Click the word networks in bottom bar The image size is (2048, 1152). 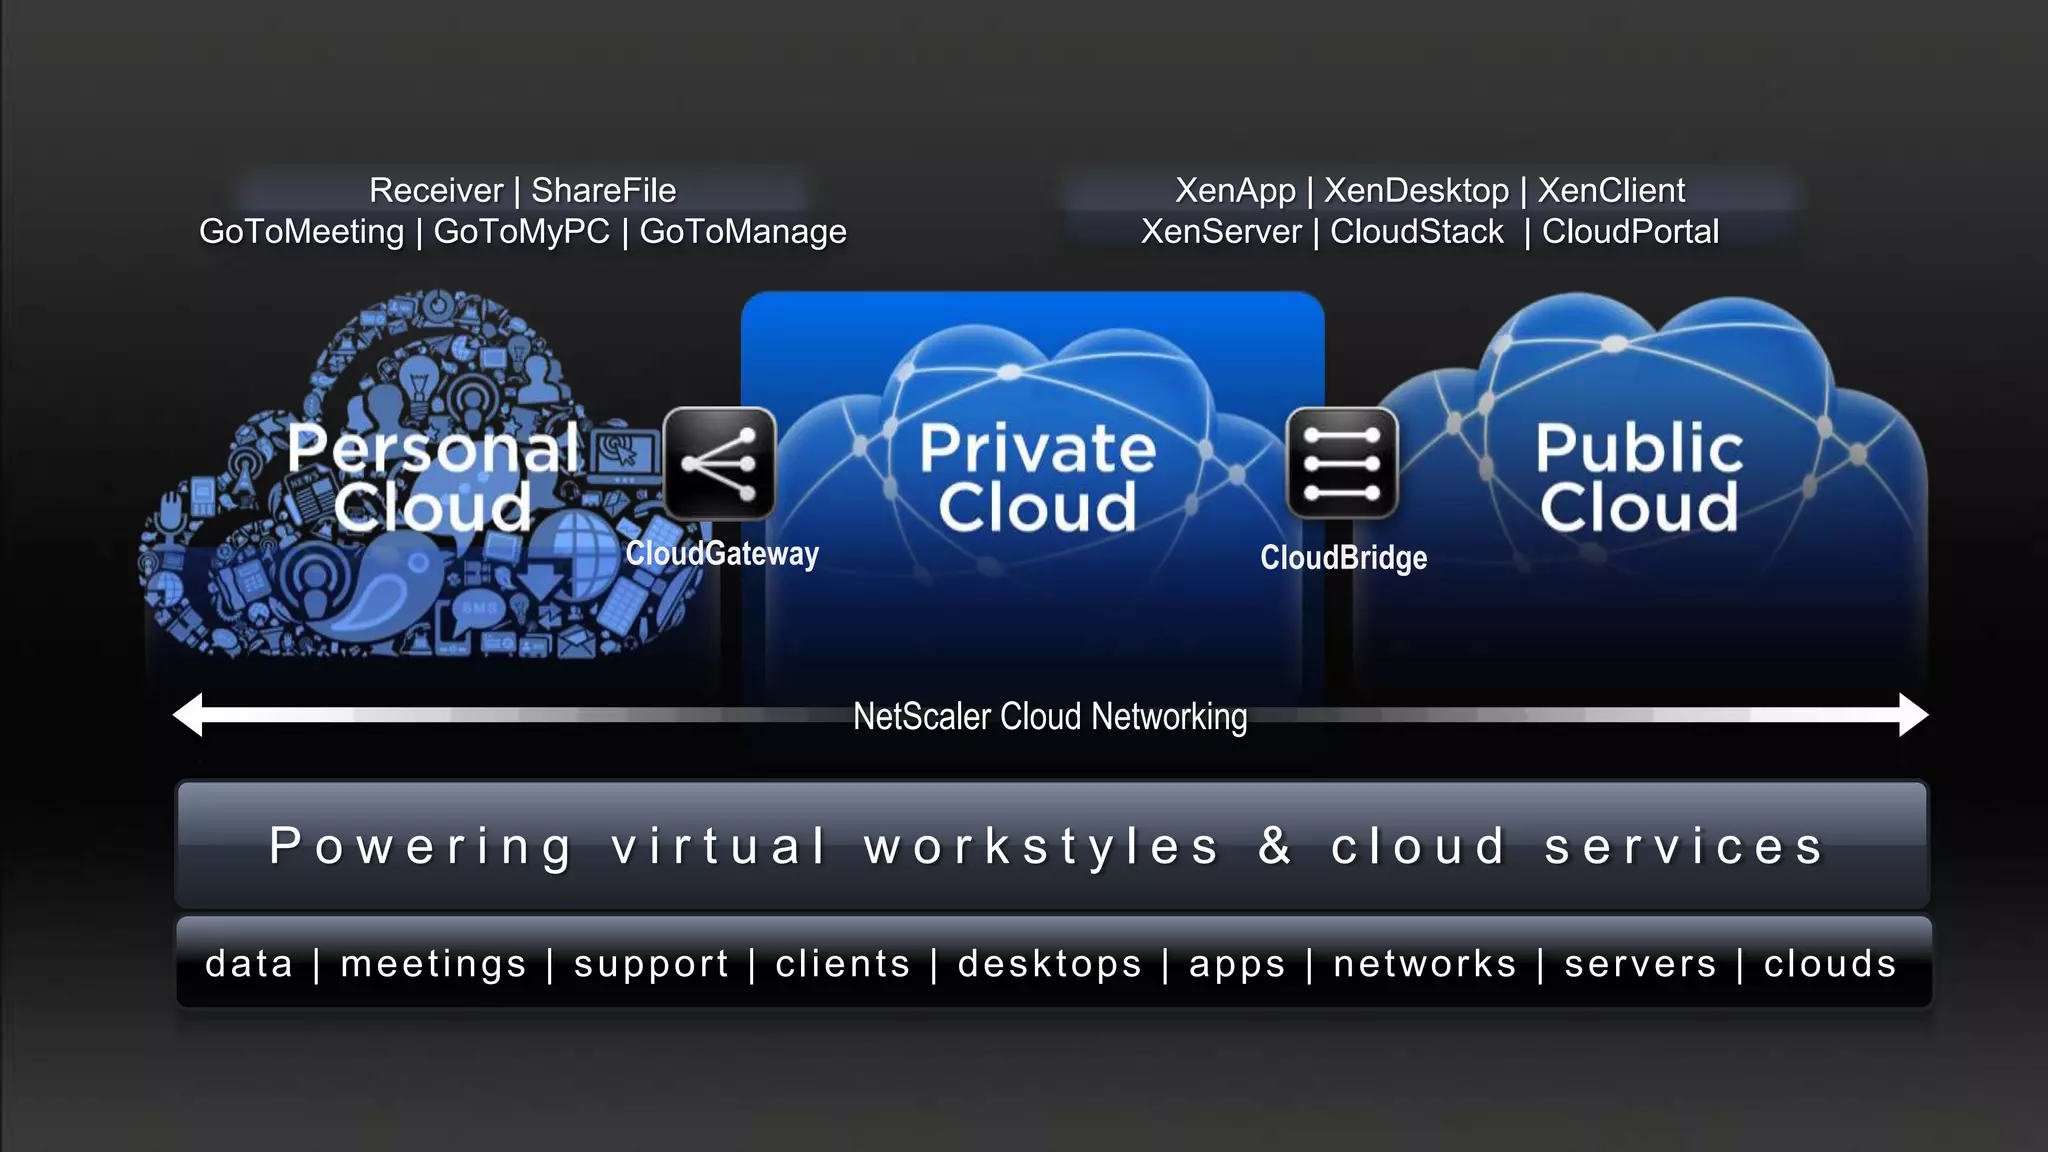click(x=1425, y=963)
